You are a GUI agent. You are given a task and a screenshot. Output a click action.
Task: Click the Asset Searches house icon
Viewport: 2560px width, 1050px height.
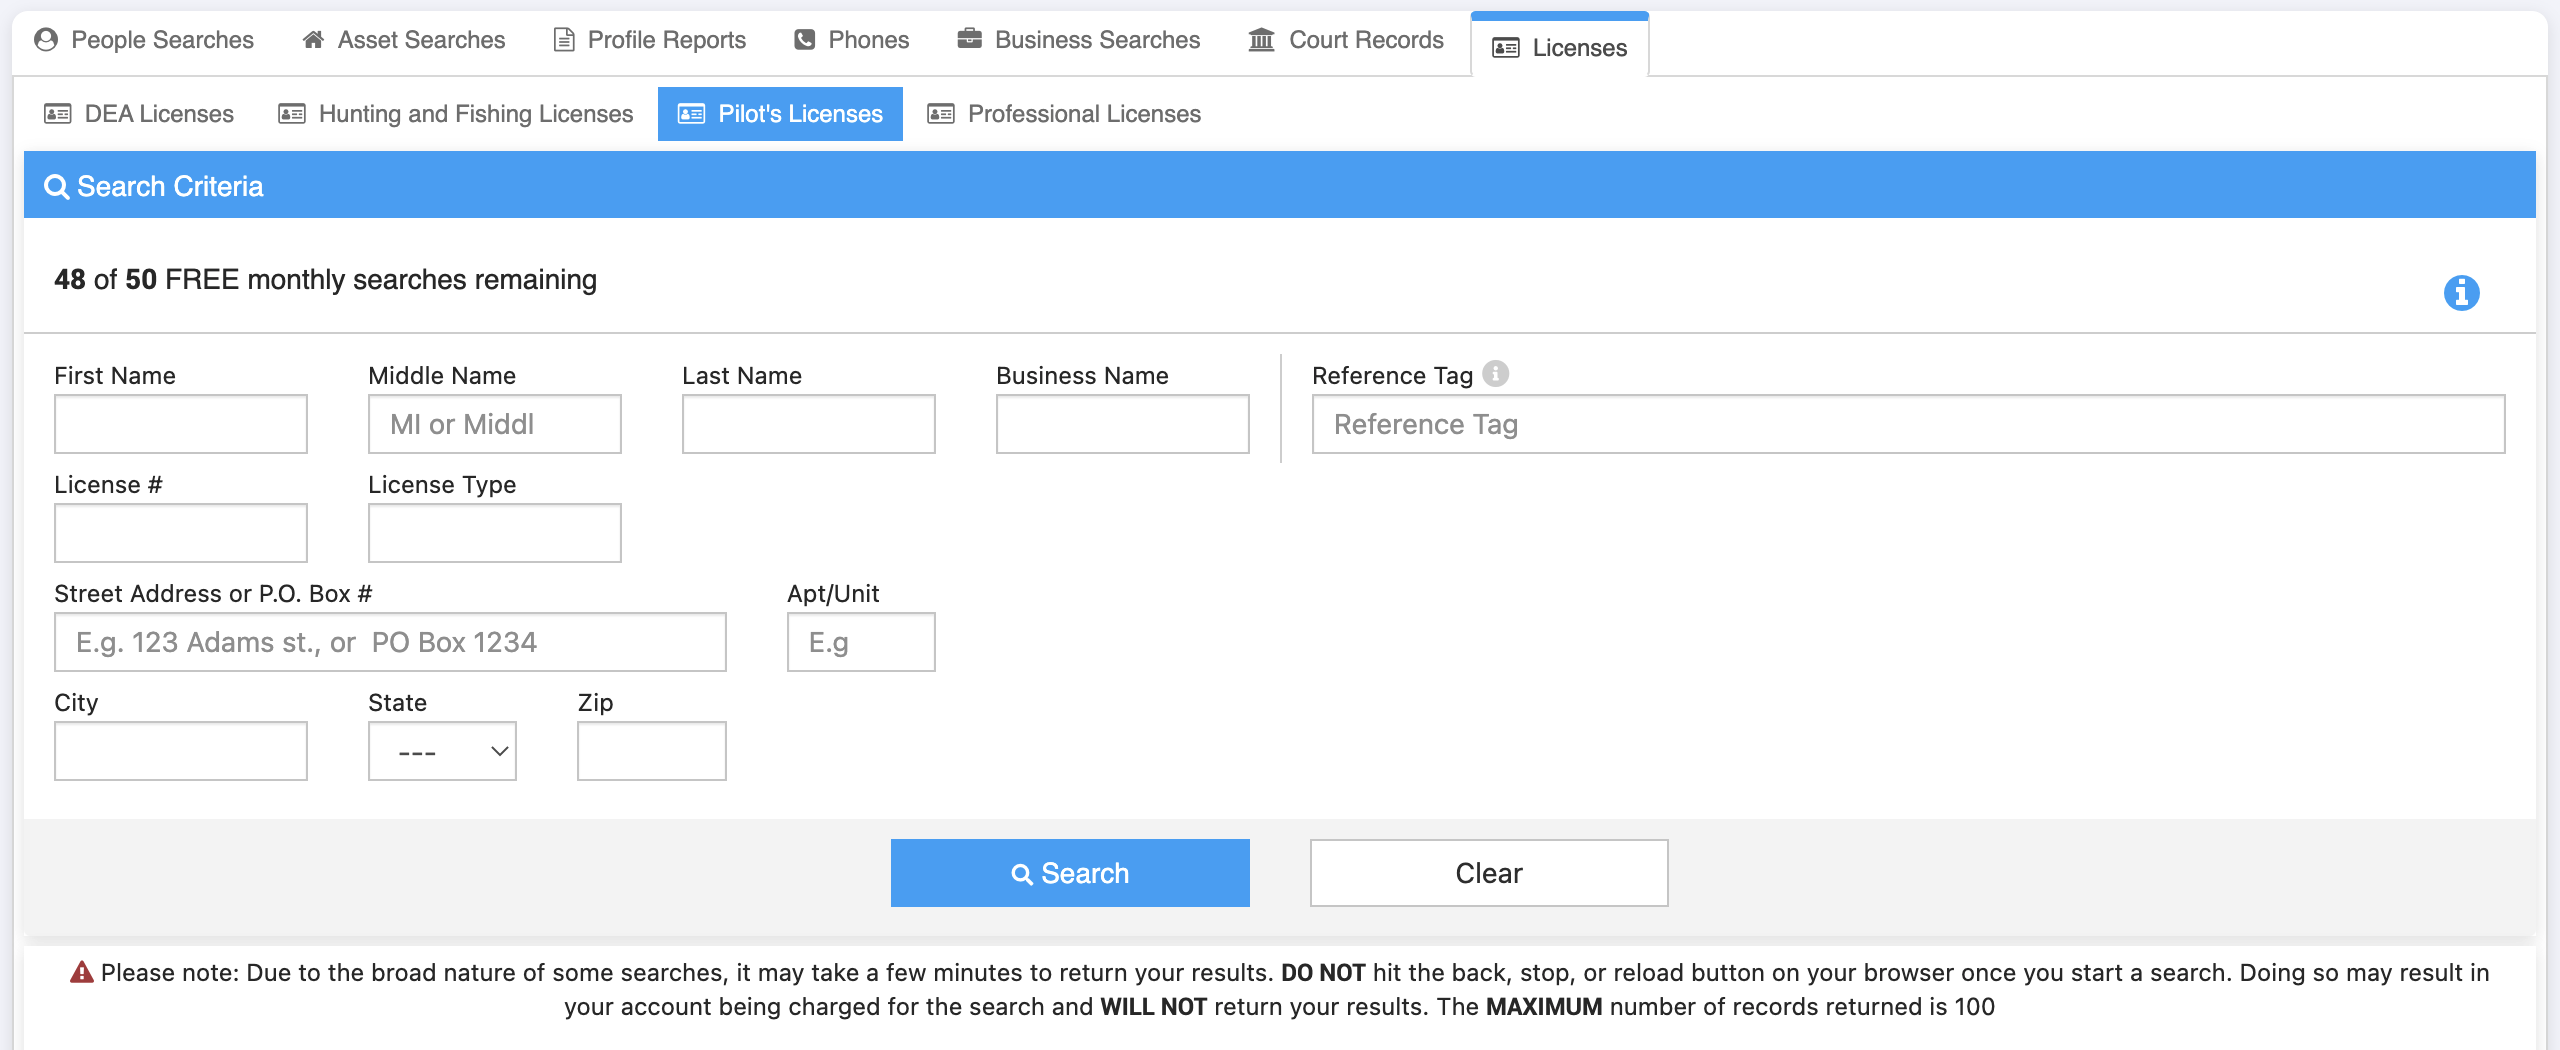[x=313, y=40]
